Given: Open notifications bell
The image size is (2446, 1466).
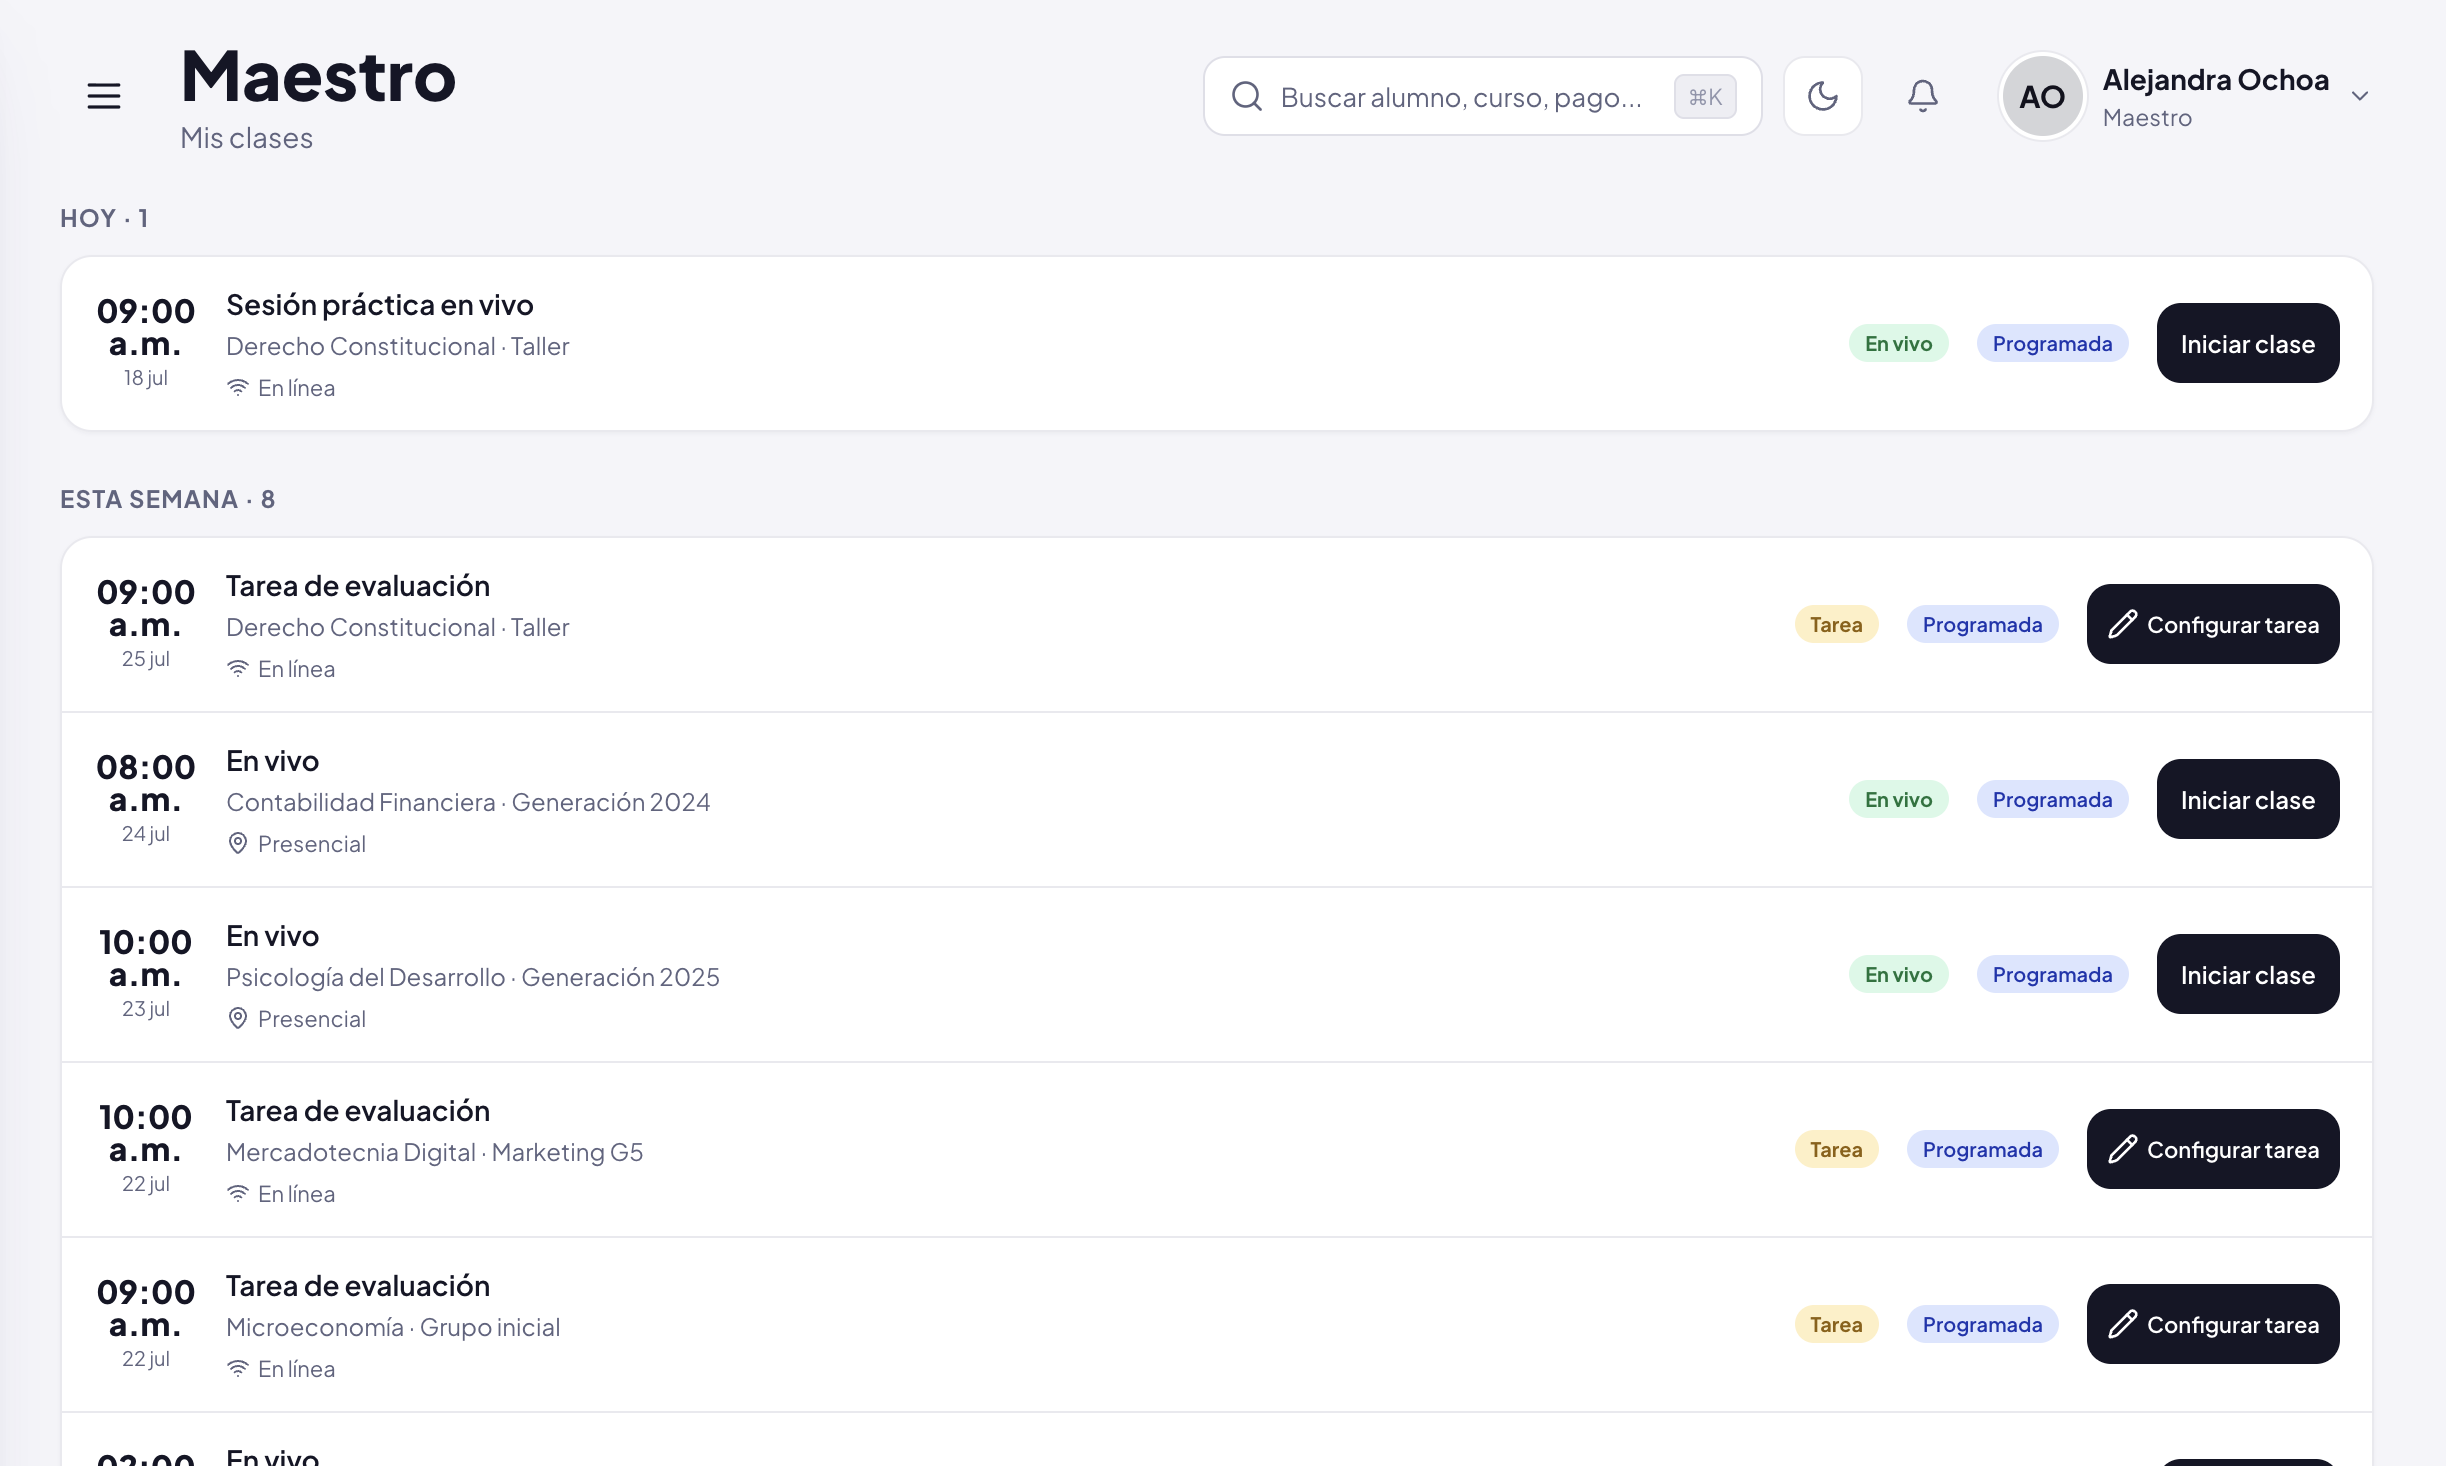Looking at the screenshot, I should pos(1922,96).
